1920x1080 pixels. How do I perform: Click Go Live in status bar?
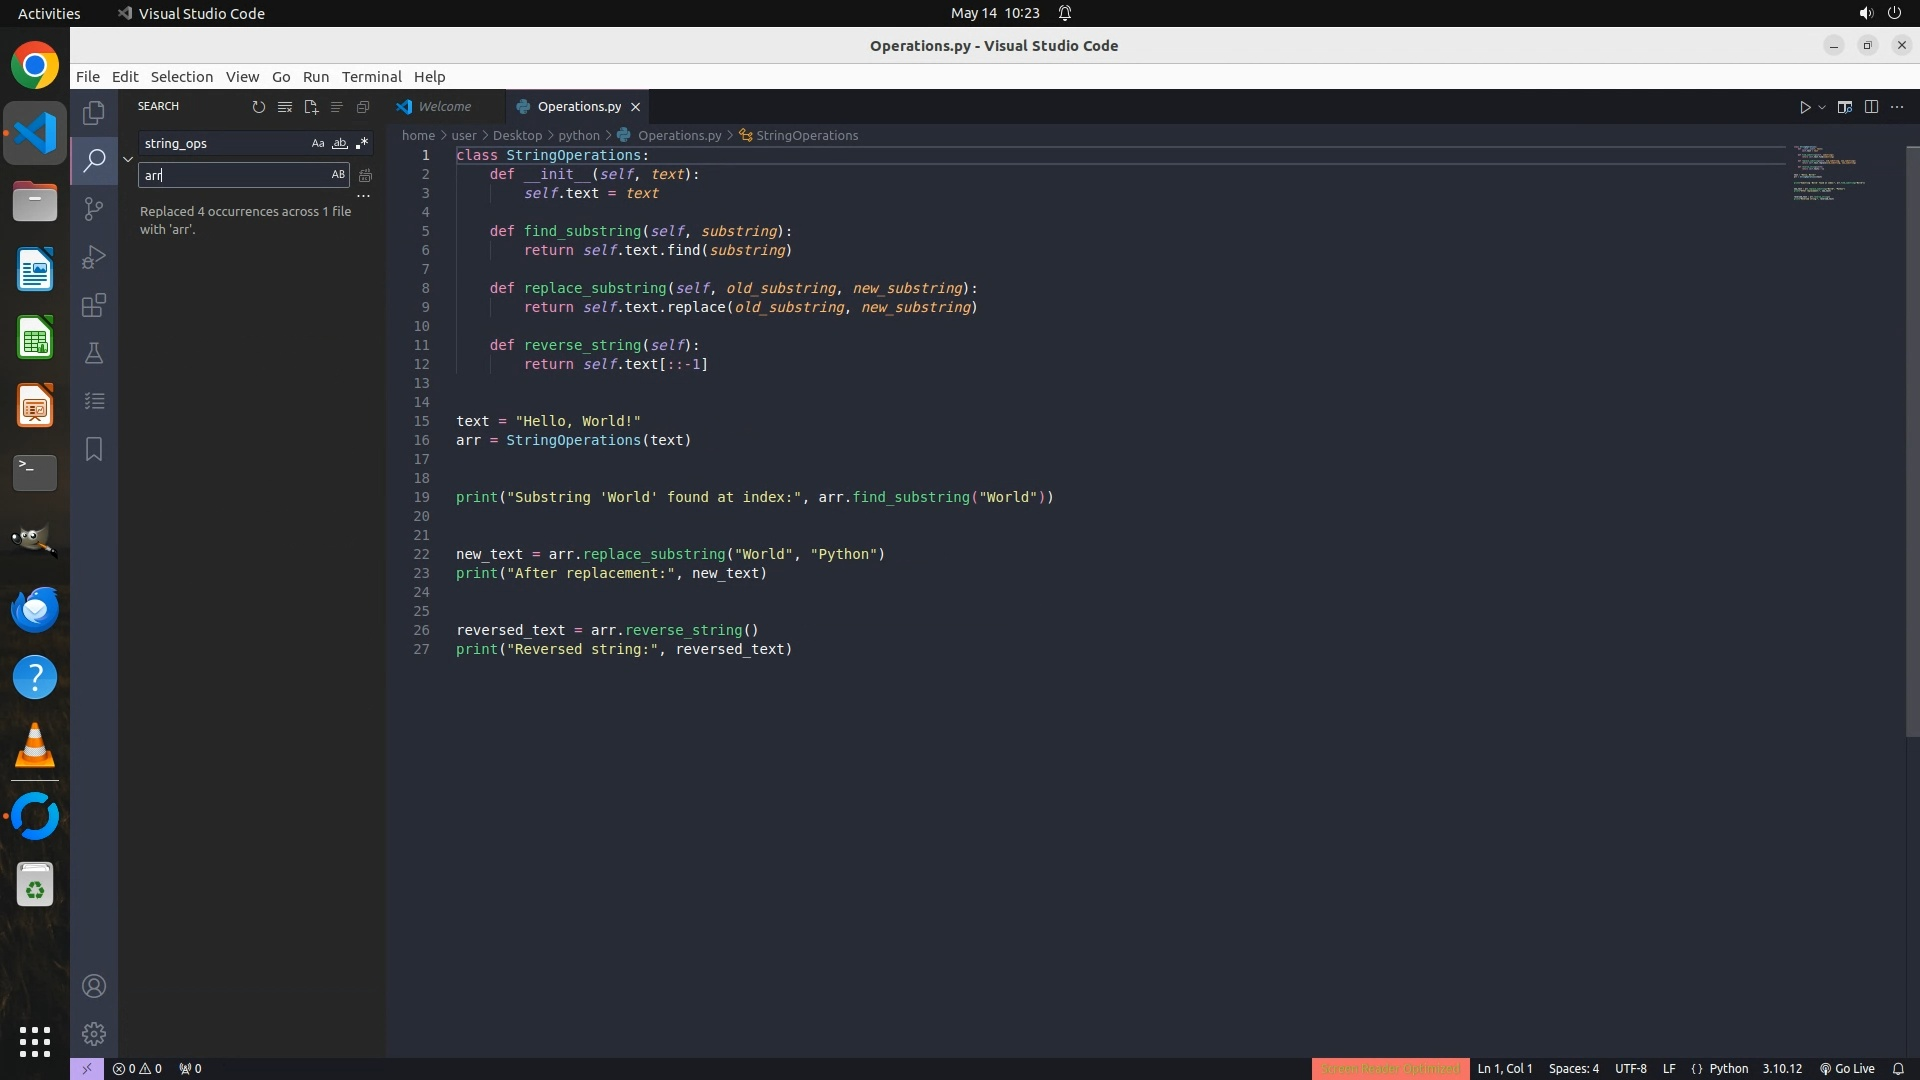[x=1847, y=1068]
